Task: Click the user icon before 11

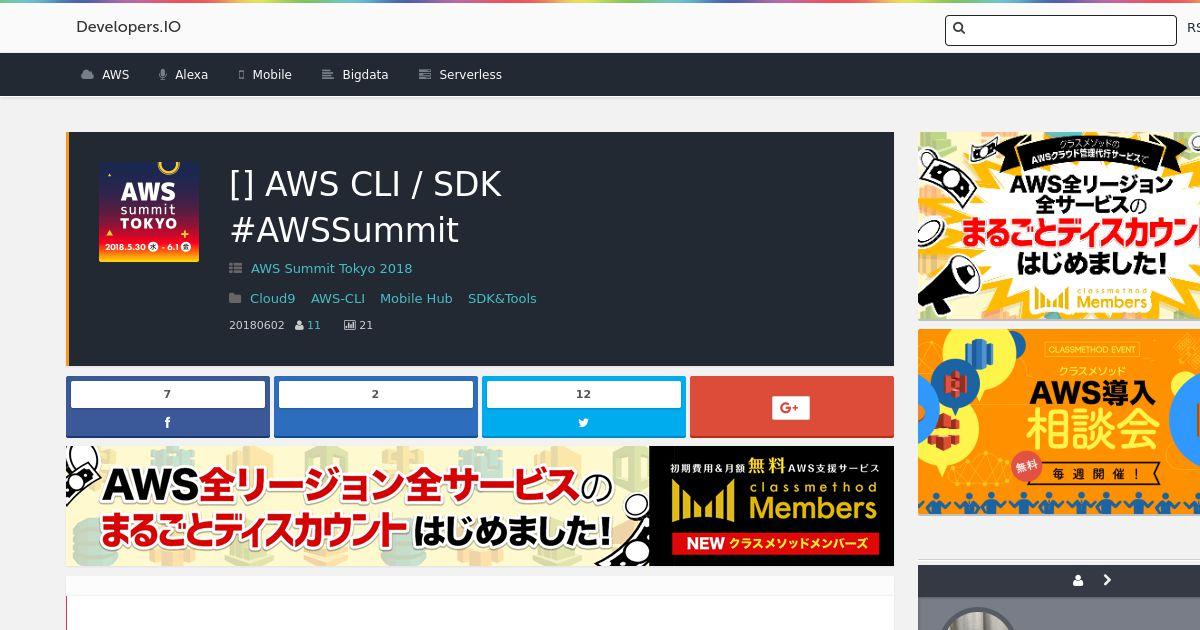Action: [299, 325]
